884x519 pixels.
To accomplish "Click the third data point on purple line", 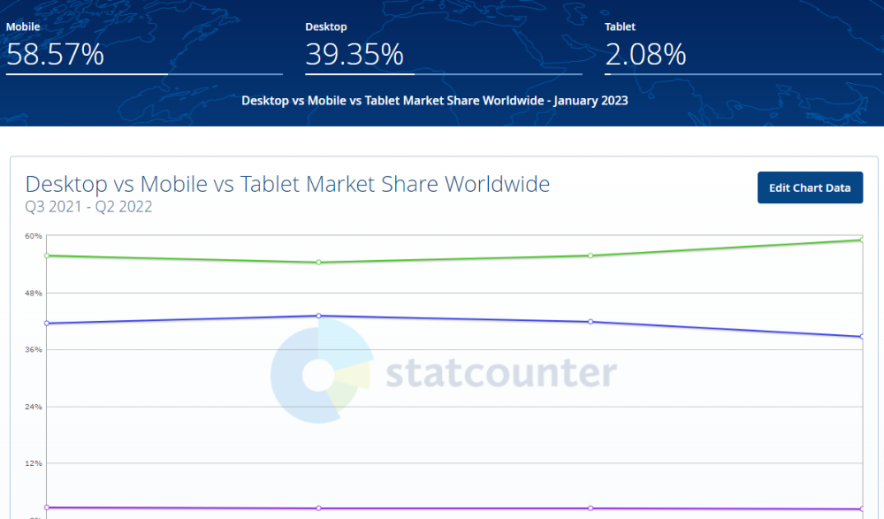I will 591,508.
